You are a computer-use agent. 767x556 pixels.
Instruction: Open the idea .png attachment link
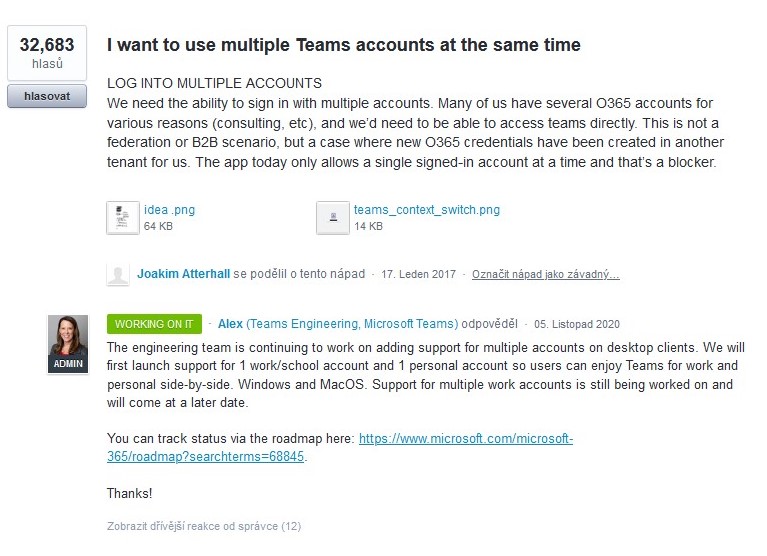(x=169, y=210)
